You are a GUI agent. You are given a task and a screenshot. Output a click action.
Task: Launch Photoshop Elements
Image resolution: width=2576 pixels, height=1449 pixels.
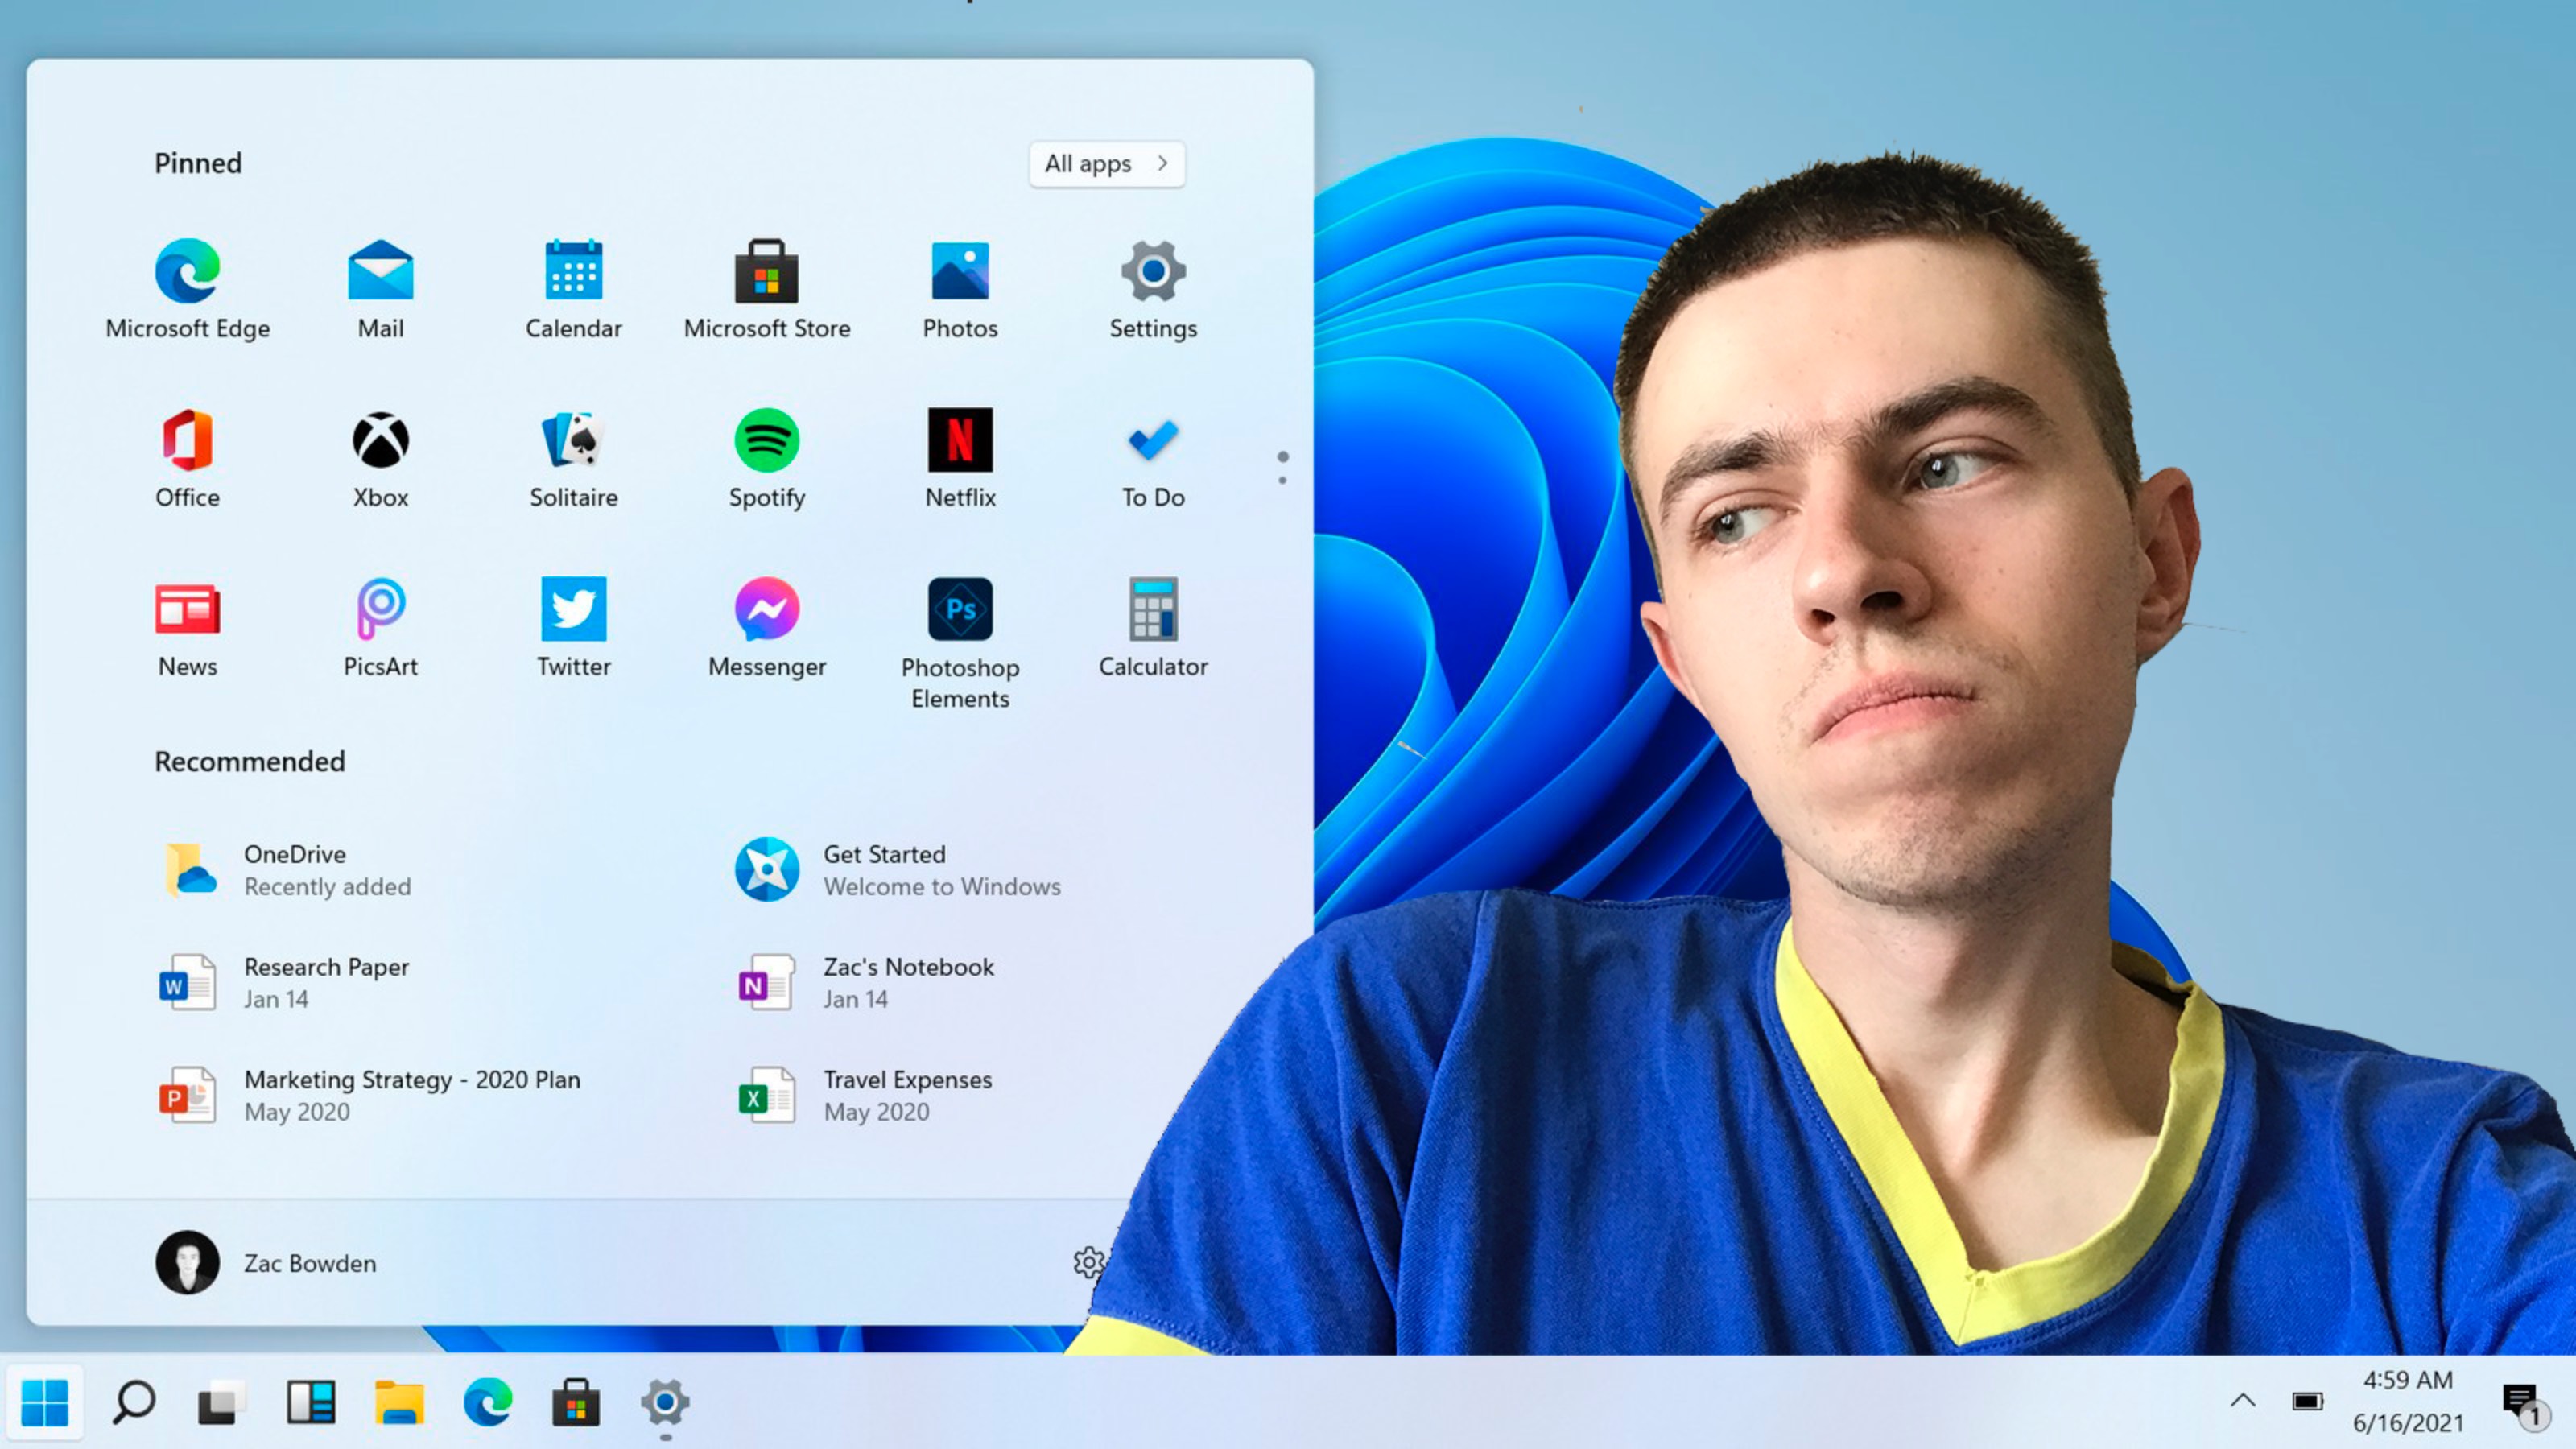960,607
